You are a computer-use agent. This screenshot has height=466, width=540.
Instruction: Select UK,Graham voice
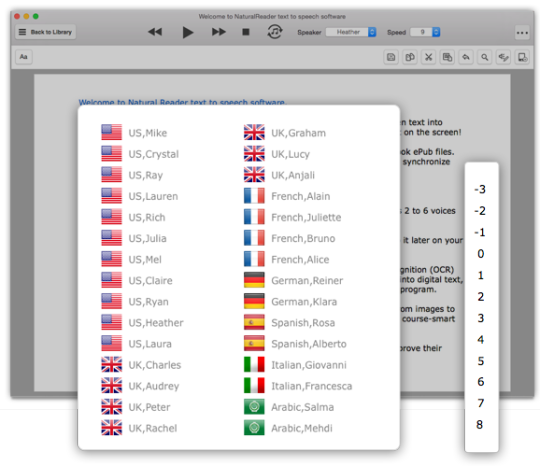coord(285,133)
